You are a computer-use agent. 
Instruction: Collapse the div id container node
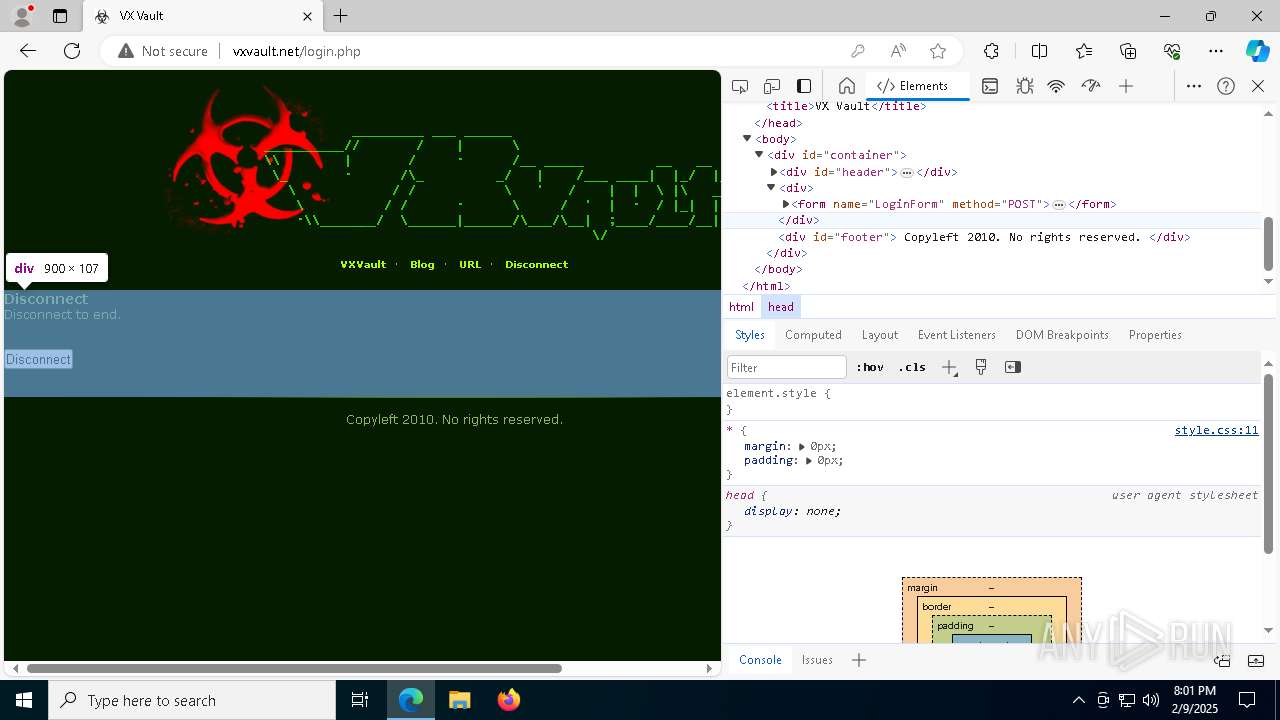coord(759,155)
